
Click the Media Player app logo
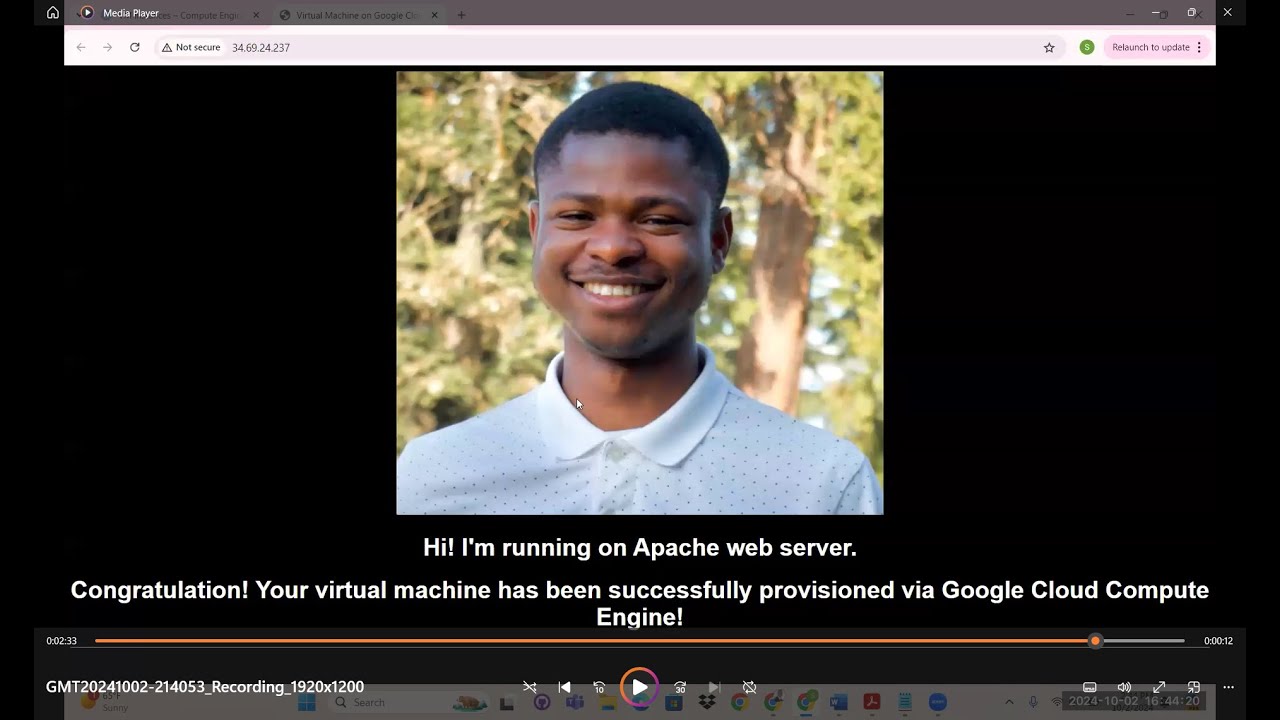point(87,13)
